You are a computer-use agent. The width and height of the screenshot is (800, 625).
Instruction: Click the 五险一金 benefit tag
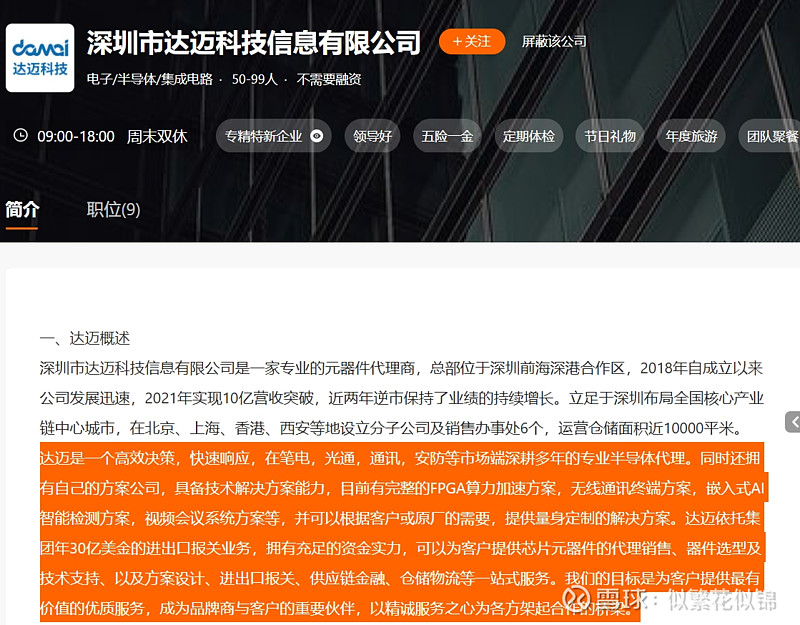click(x=447, y=136)
